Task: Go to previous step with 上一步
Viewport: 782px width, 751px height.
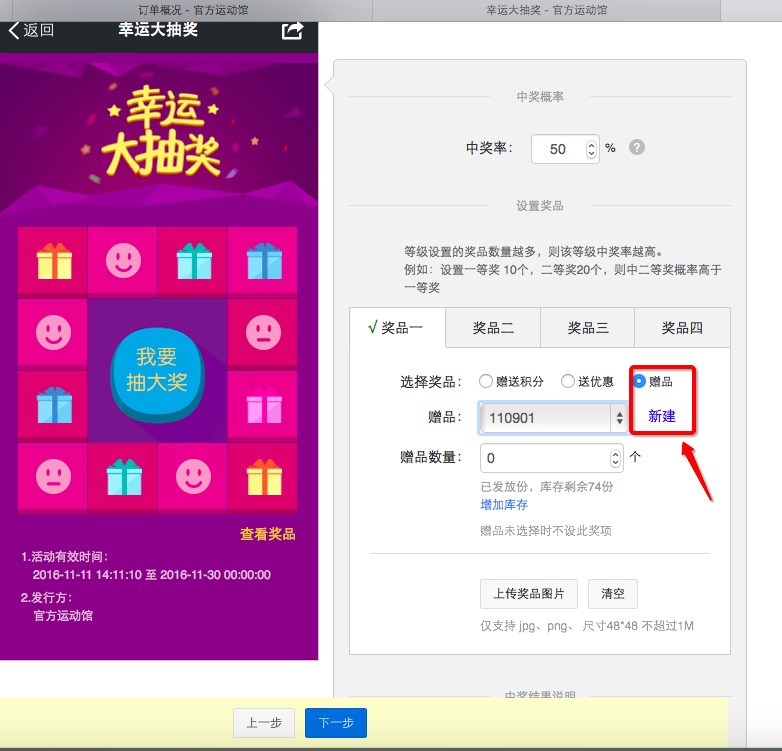Action: coord(264,723)
